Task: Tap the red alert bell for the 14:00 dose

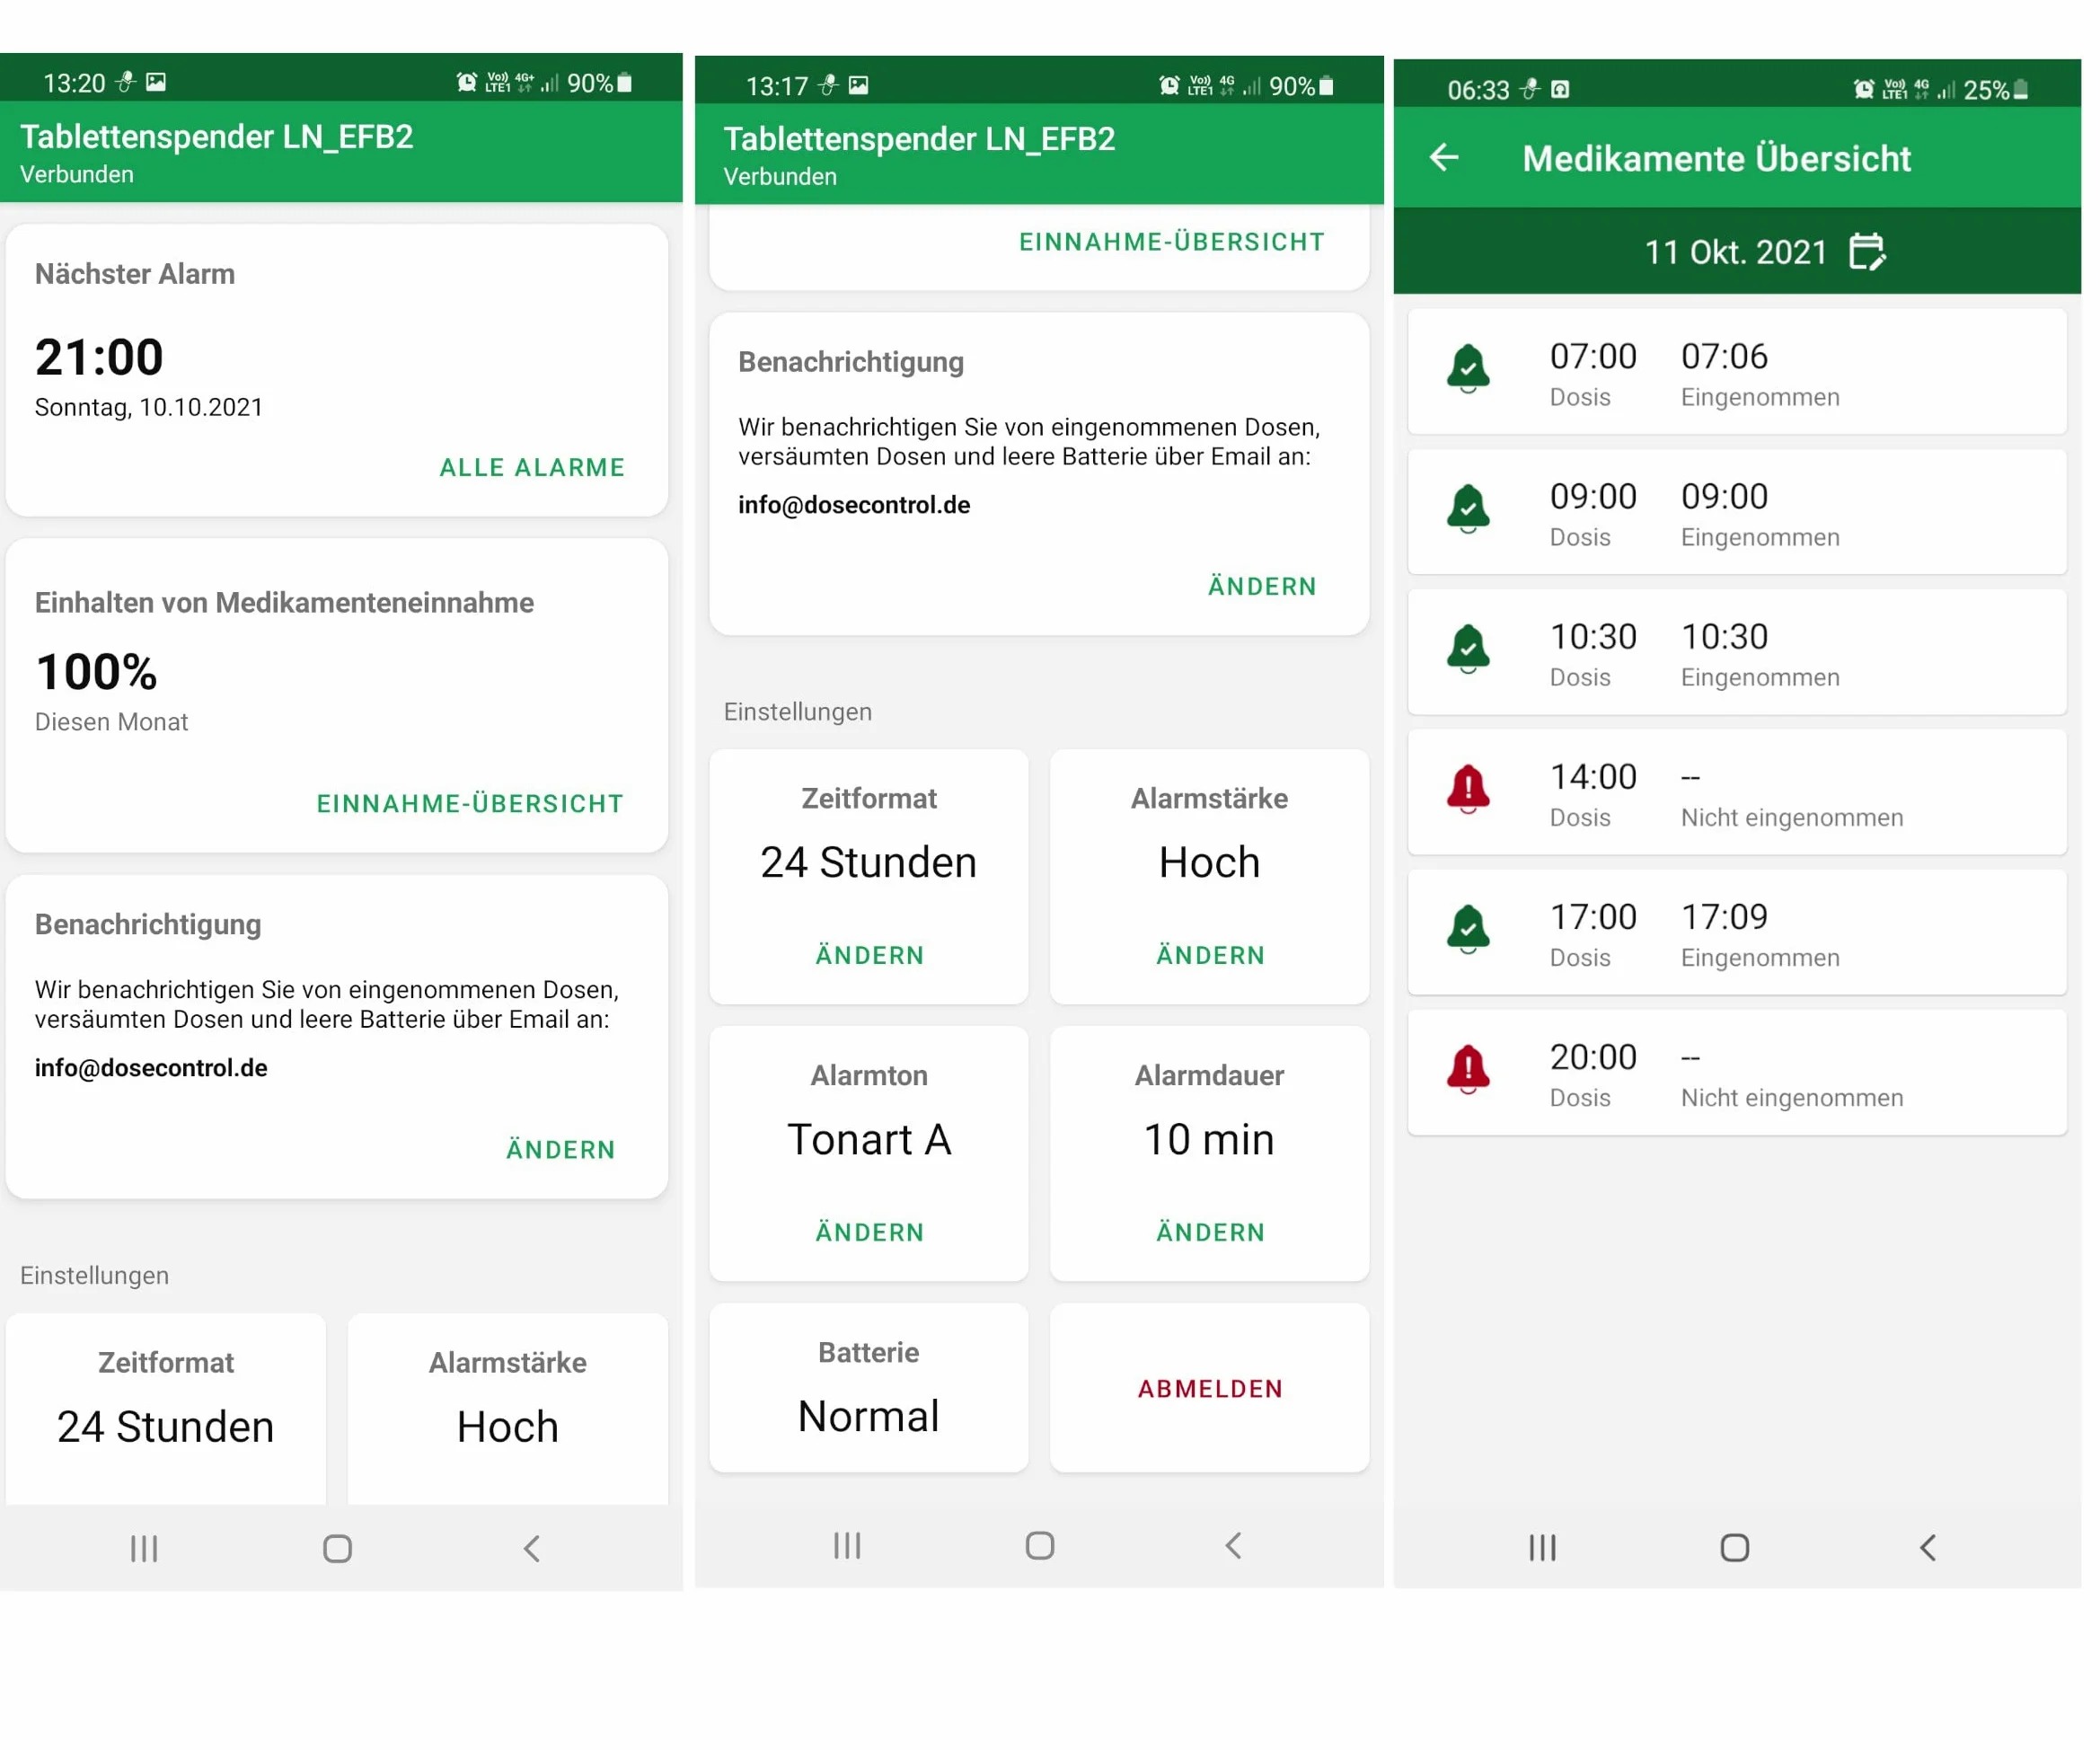Action: (x=1468, y=789)
